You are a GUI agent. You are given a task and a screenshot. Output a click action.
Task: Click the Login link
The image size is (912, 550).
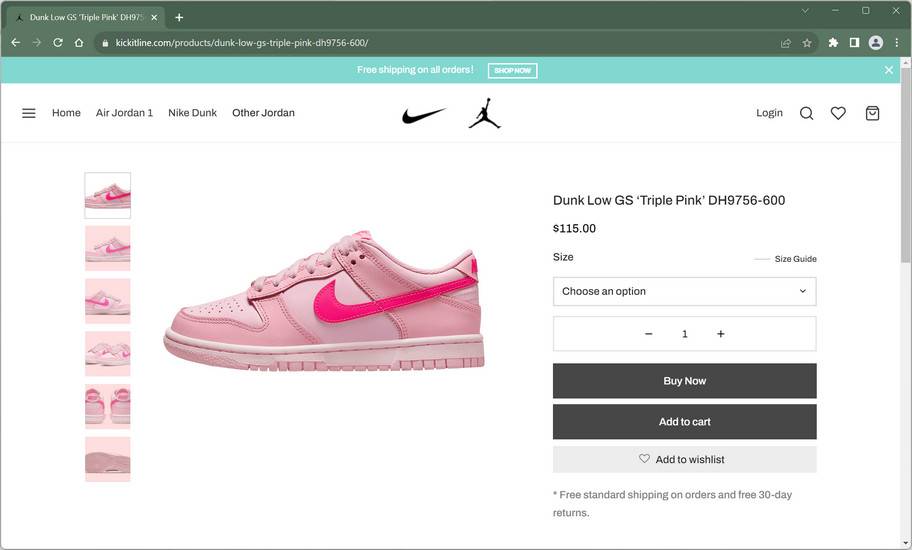[769, 113]
